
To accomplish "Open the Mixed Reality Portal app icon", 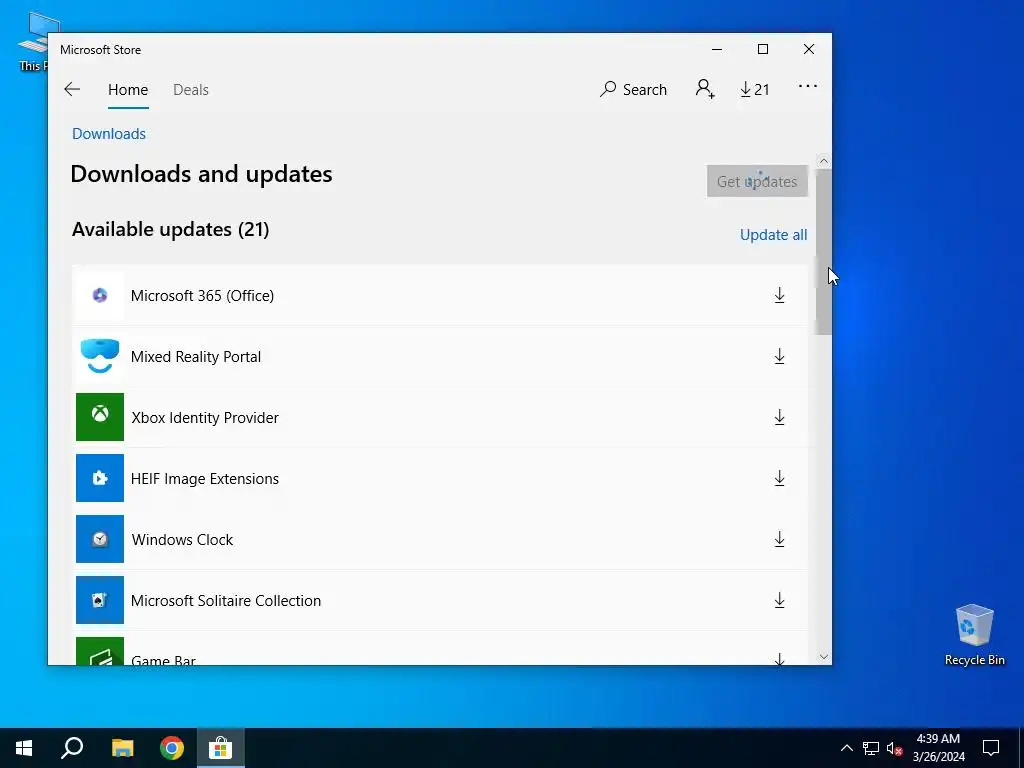I will (x=100, y=357).
